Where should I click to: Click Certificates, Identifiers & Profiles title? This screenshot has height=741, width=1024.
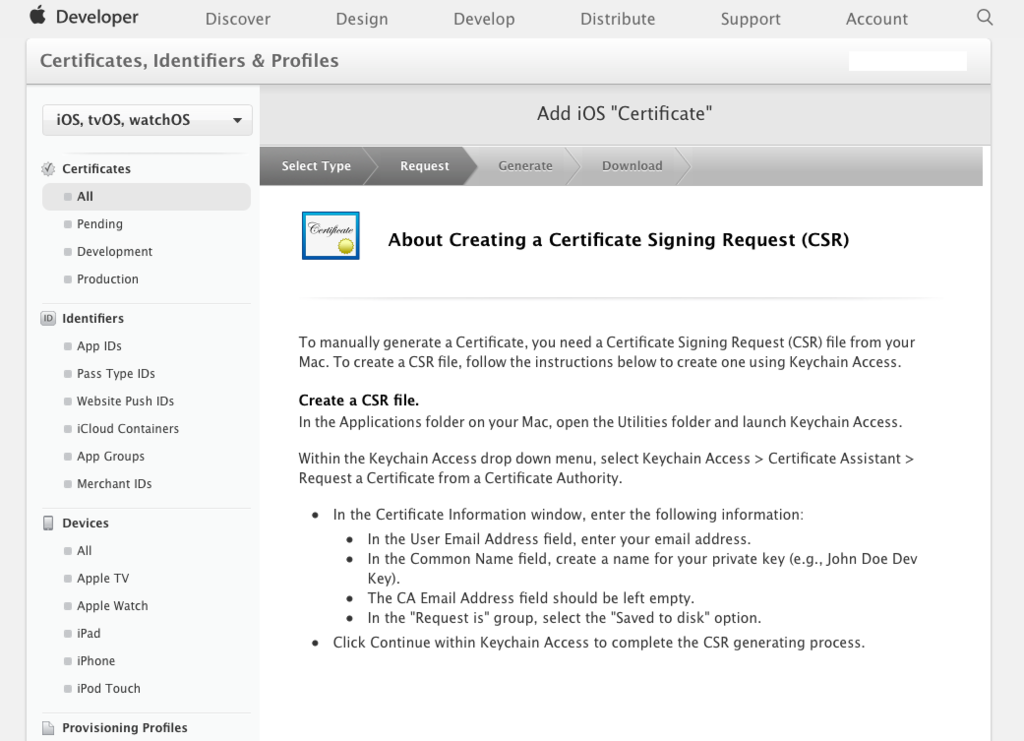(189, 61)
